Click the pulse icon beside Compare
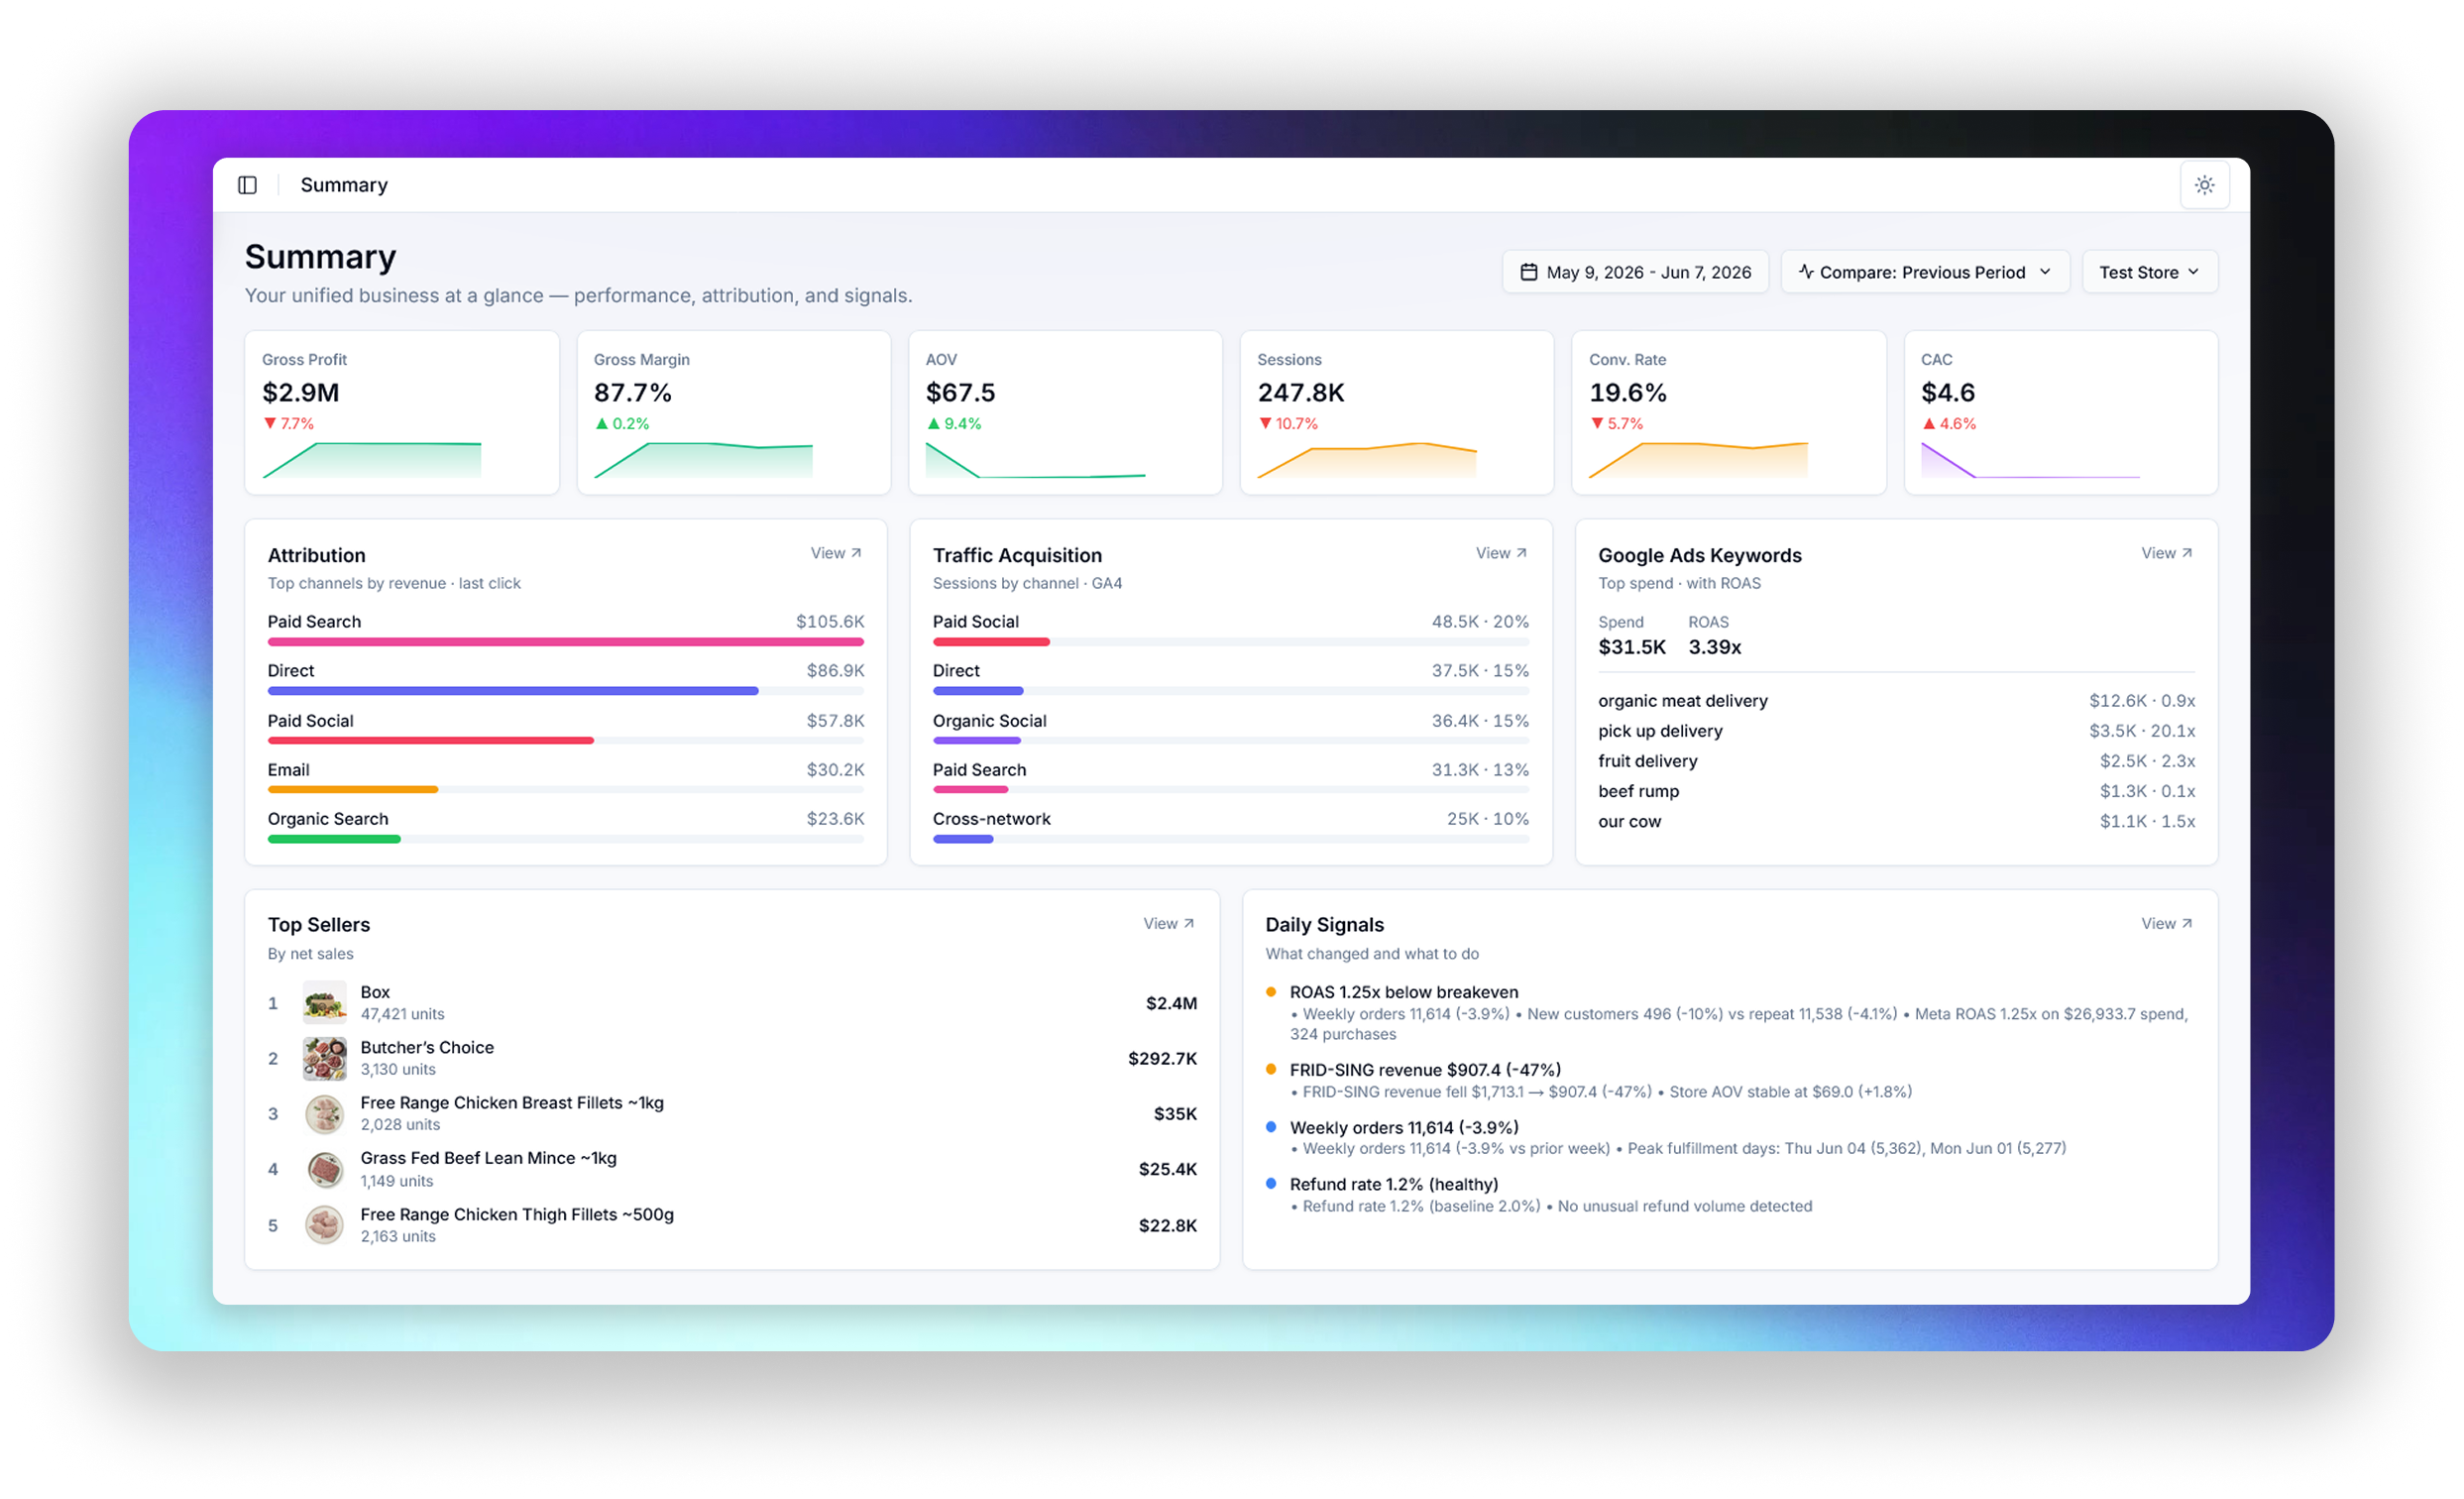The image size is (2464, 1499). [x=1805, y=272]
